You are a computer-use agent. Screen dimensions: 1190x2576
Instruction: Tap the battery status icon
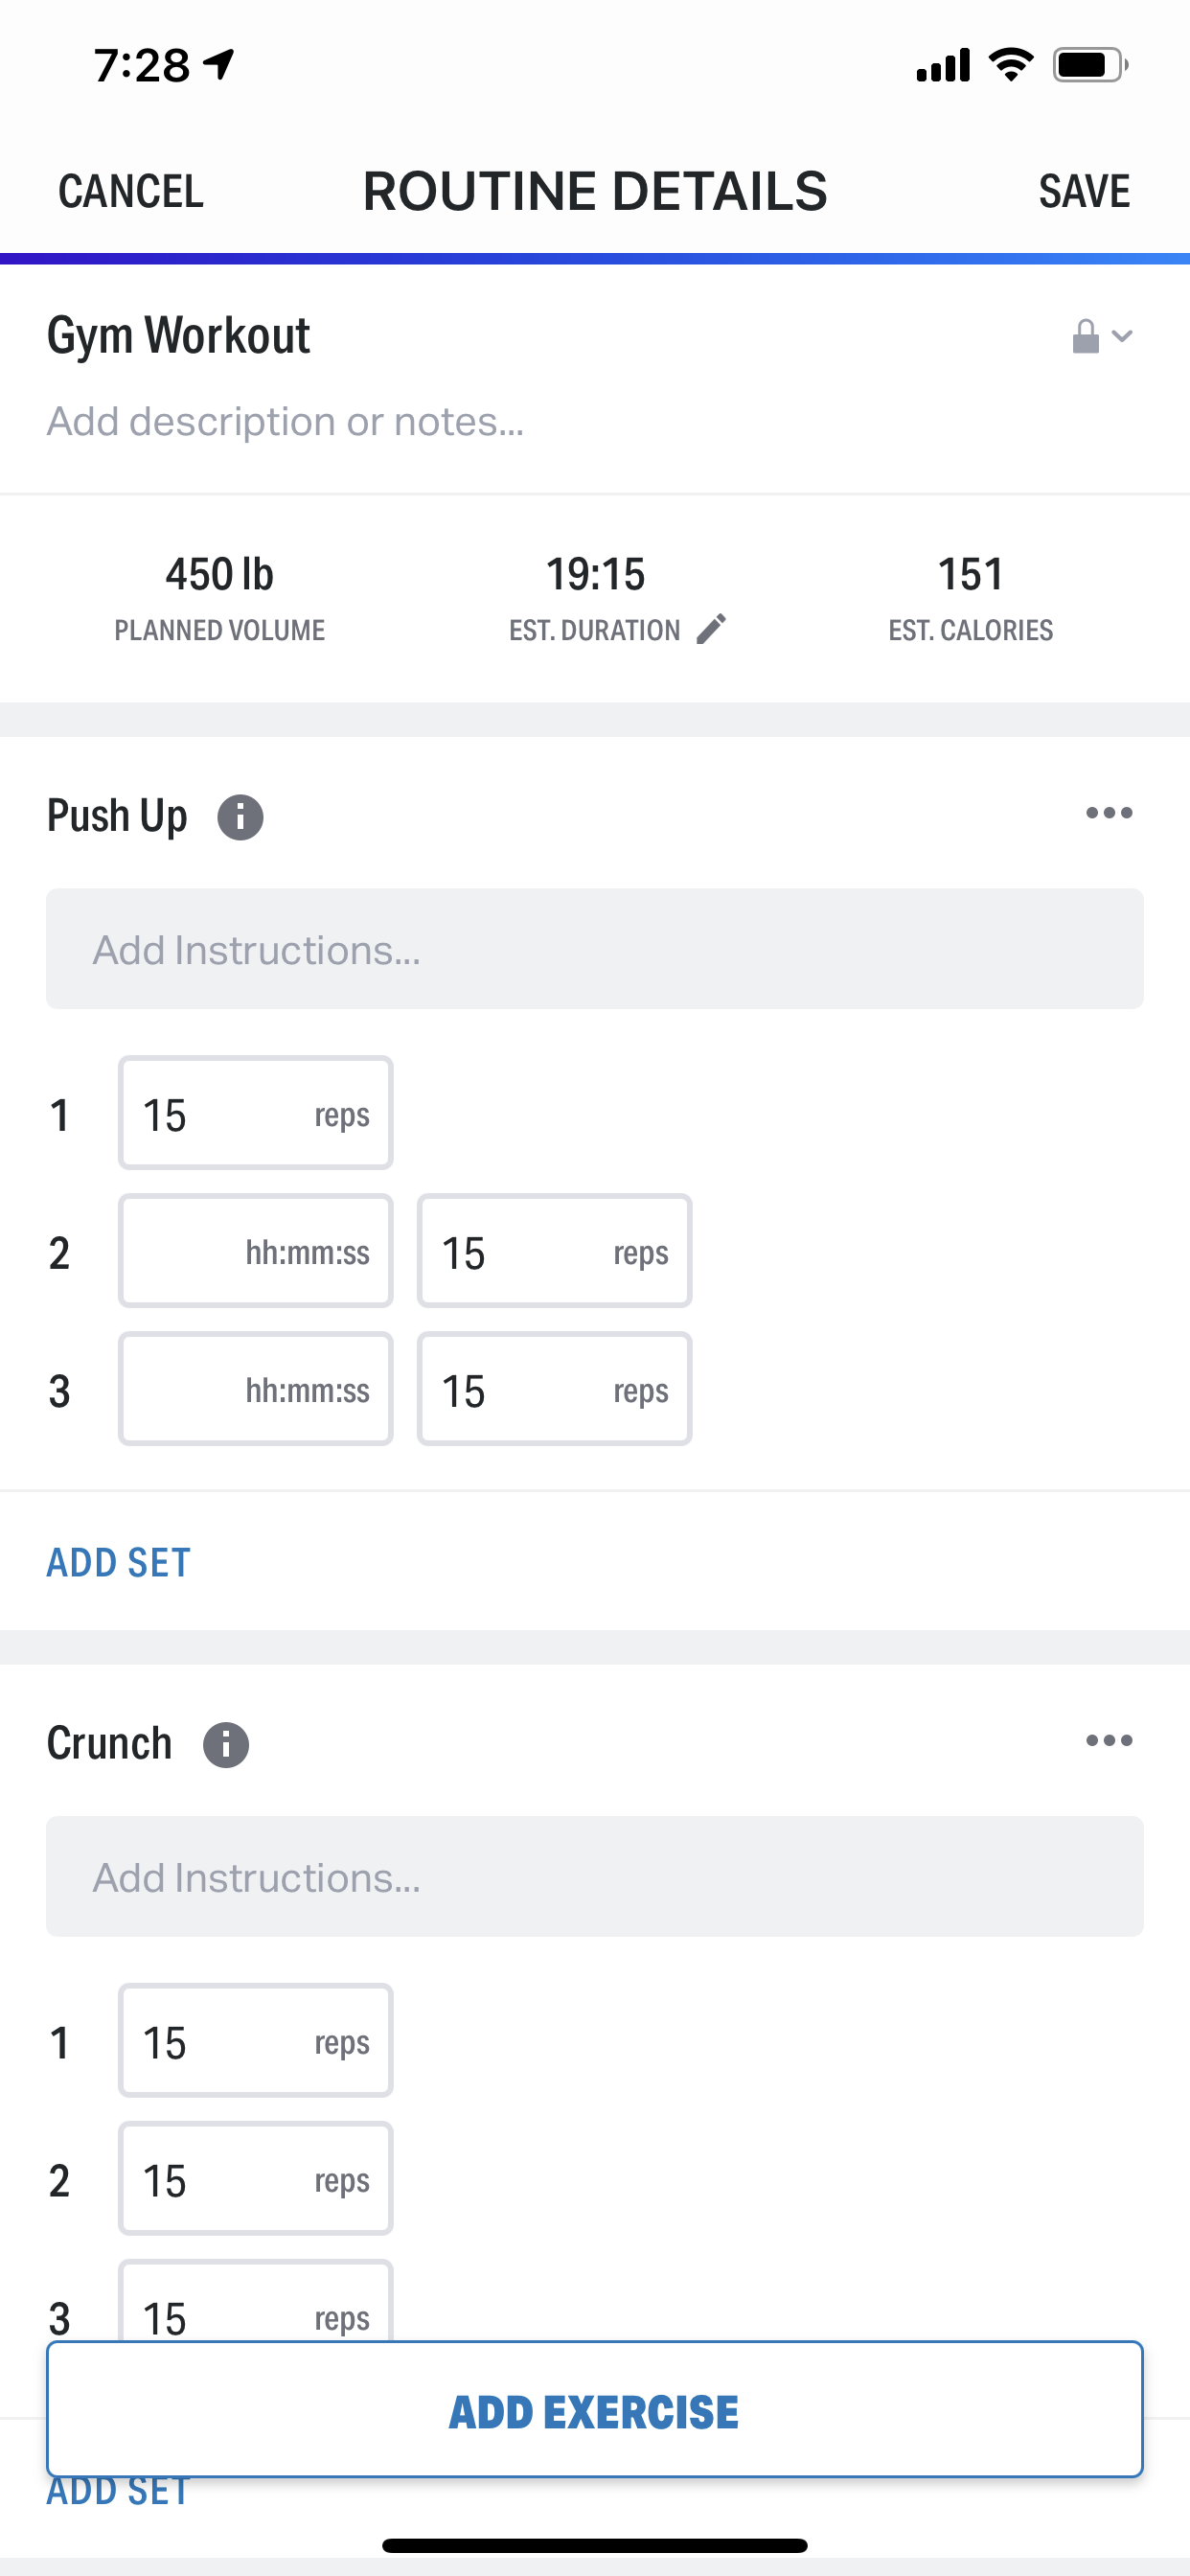[1090, 66]
